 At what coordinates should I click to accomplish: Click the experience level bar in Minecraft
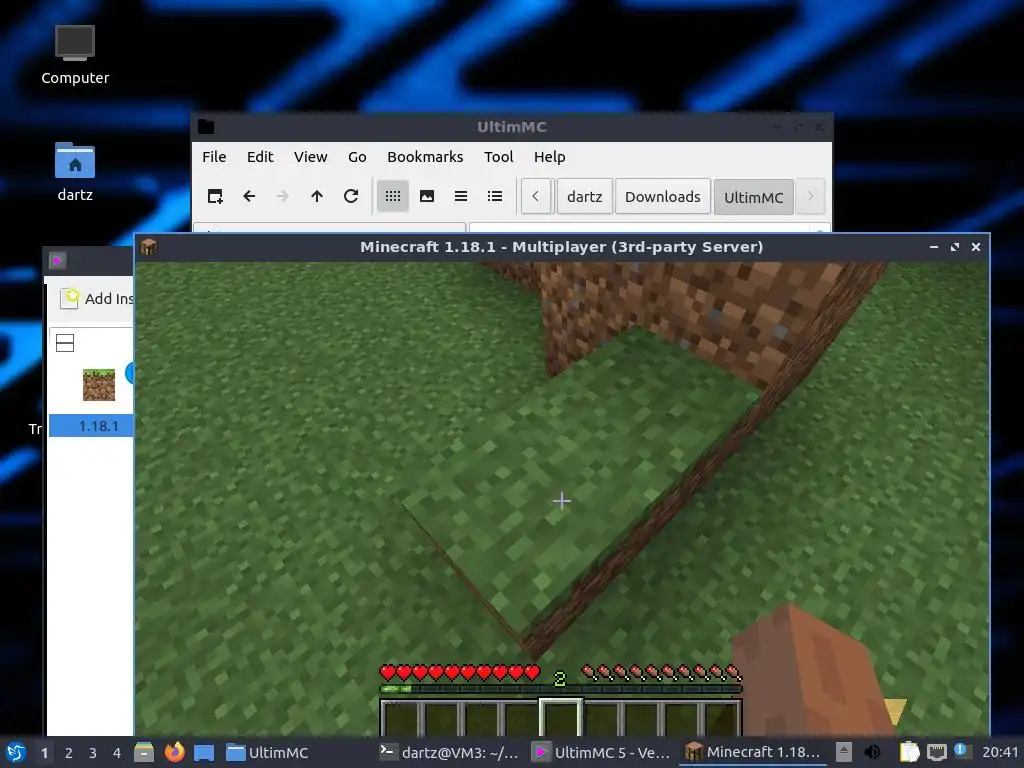(x=560, y=689)
